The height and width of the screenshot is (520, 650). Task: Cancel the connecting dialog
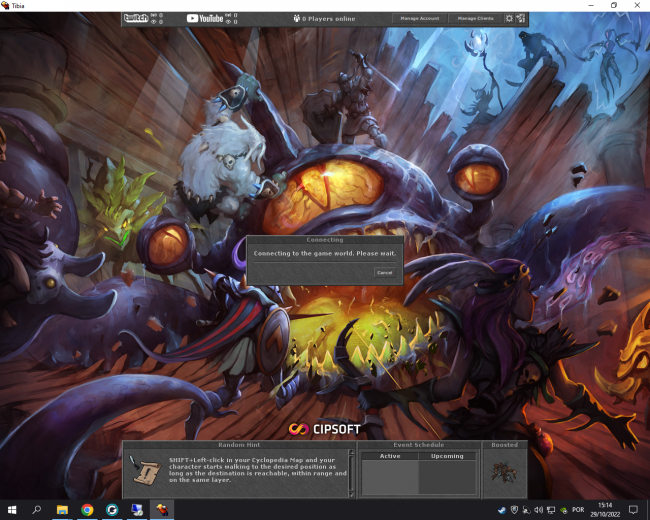(384, 272)
